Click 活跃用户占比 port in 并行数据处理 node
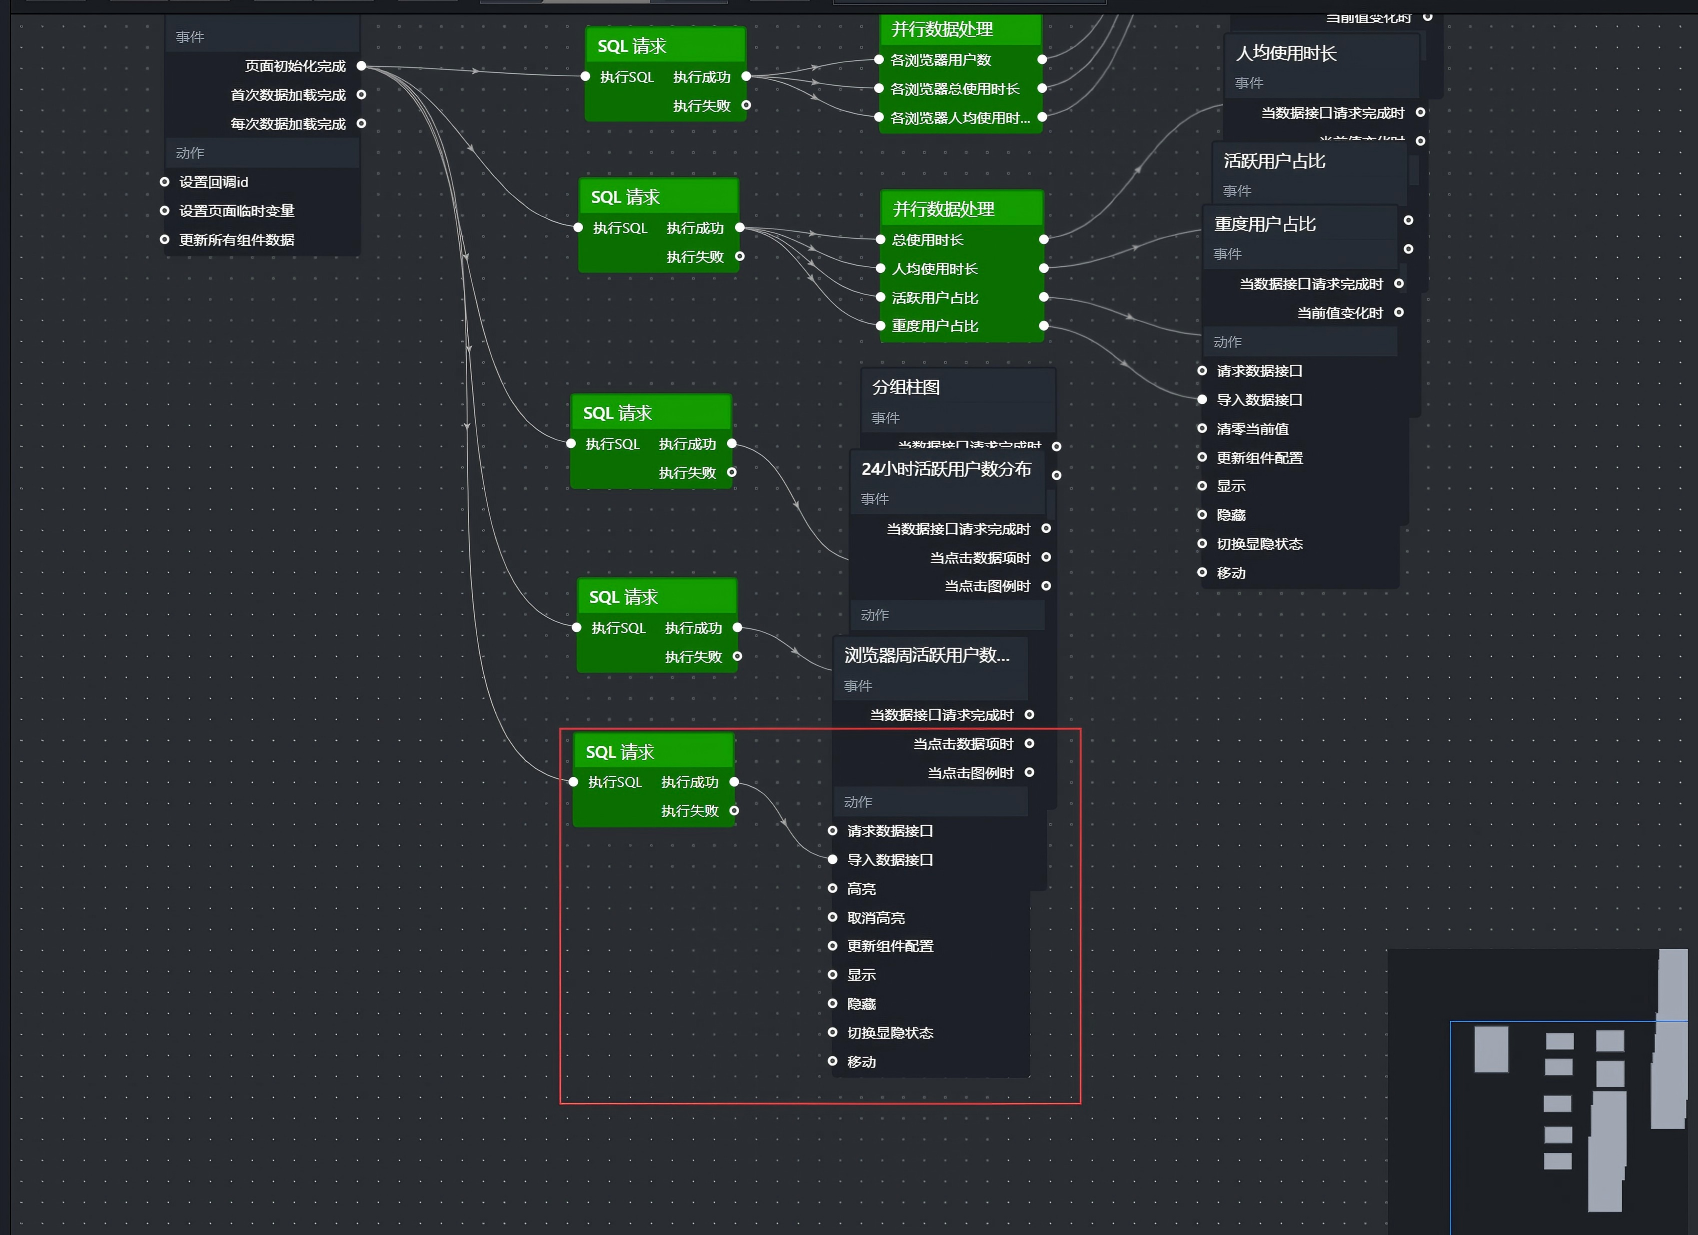 click(935, 298)
